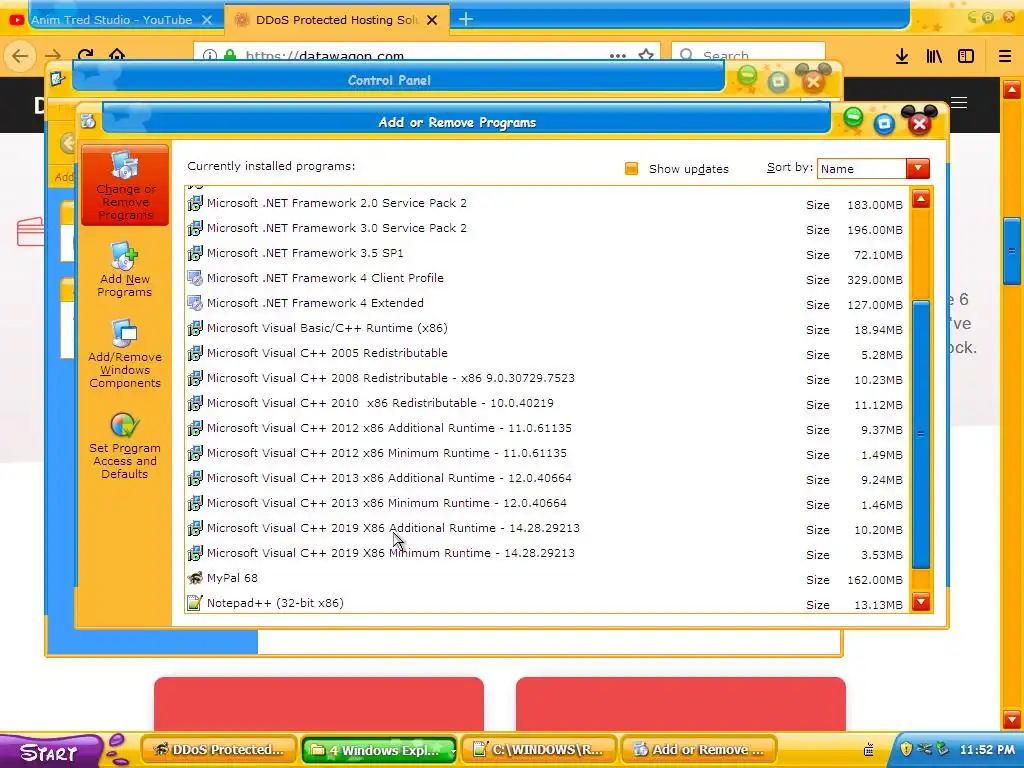1024x768 pixels.
Task: Click the 11:52 PM system clock
Action: pos(987,750)
